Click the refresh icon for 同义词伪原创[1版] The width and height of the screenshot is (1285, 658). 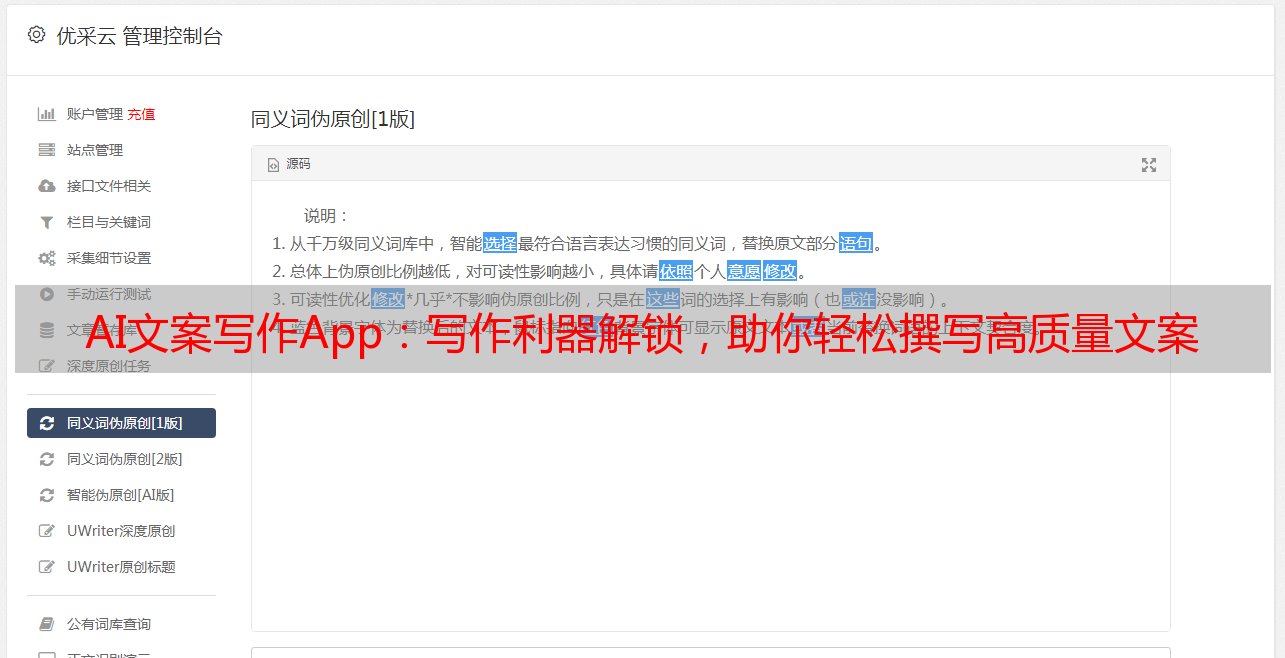pyautogui.click(x=46, y=423)
